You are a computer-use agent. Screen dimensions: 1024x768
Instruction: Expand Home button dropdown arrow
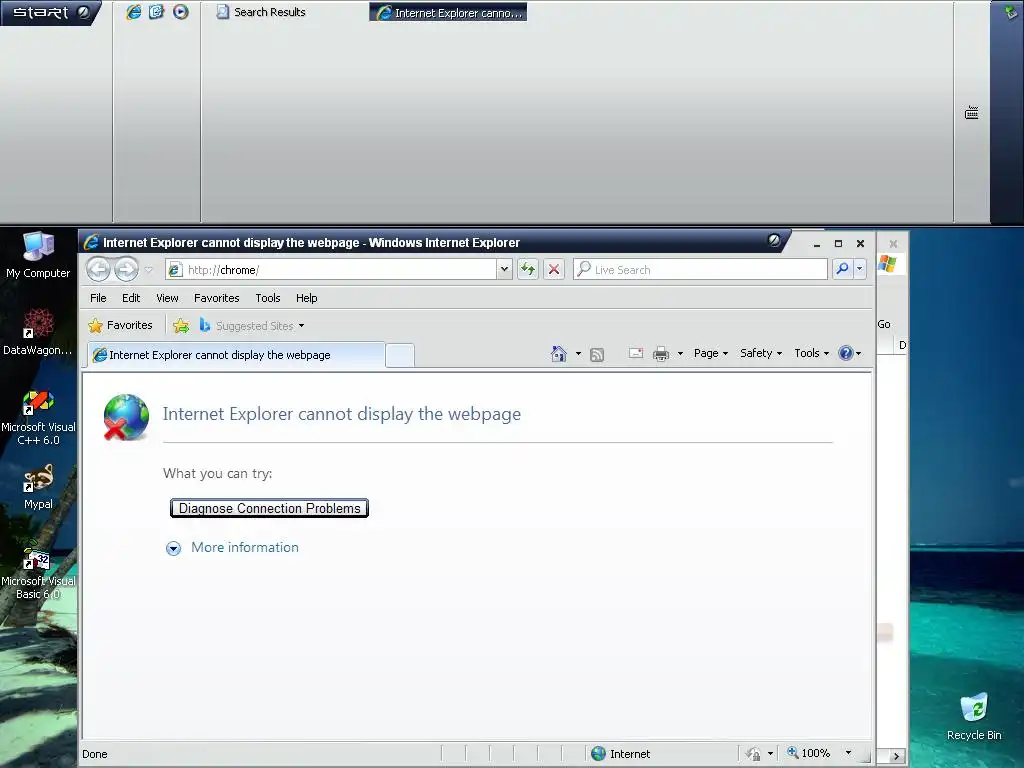[578, 353]
